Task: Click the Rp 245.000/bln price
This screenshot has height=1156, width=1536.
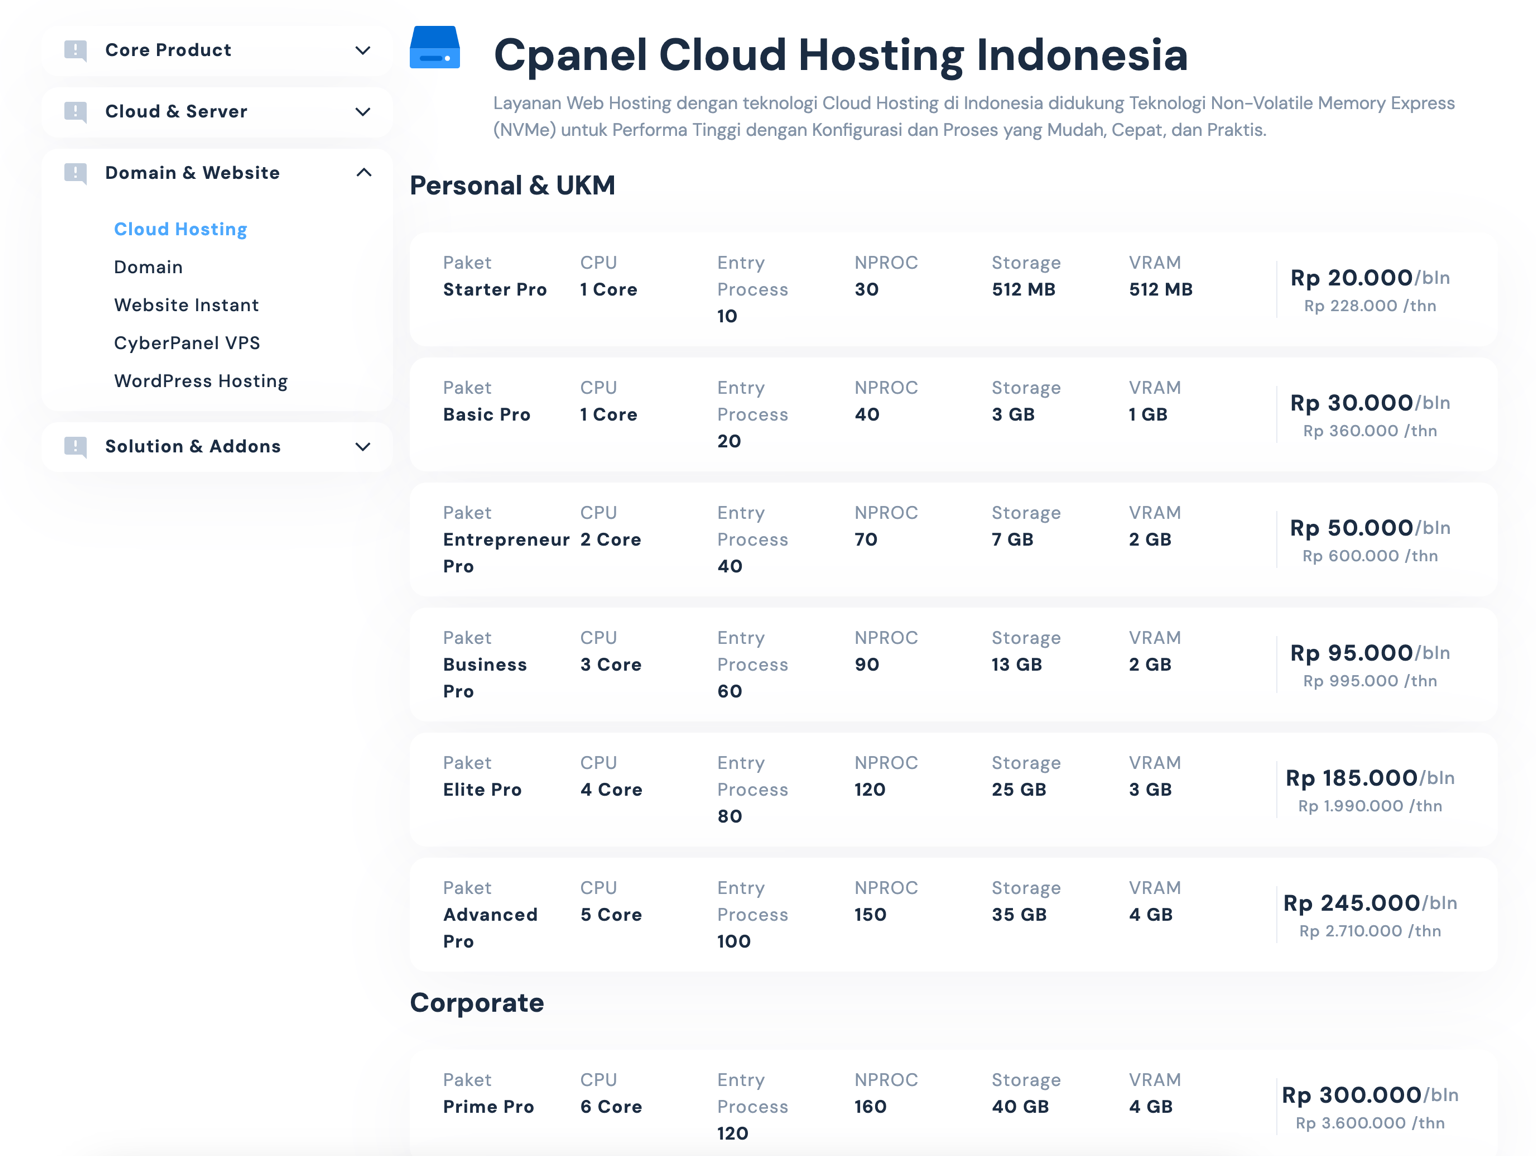Action: tap(1370, 903)
